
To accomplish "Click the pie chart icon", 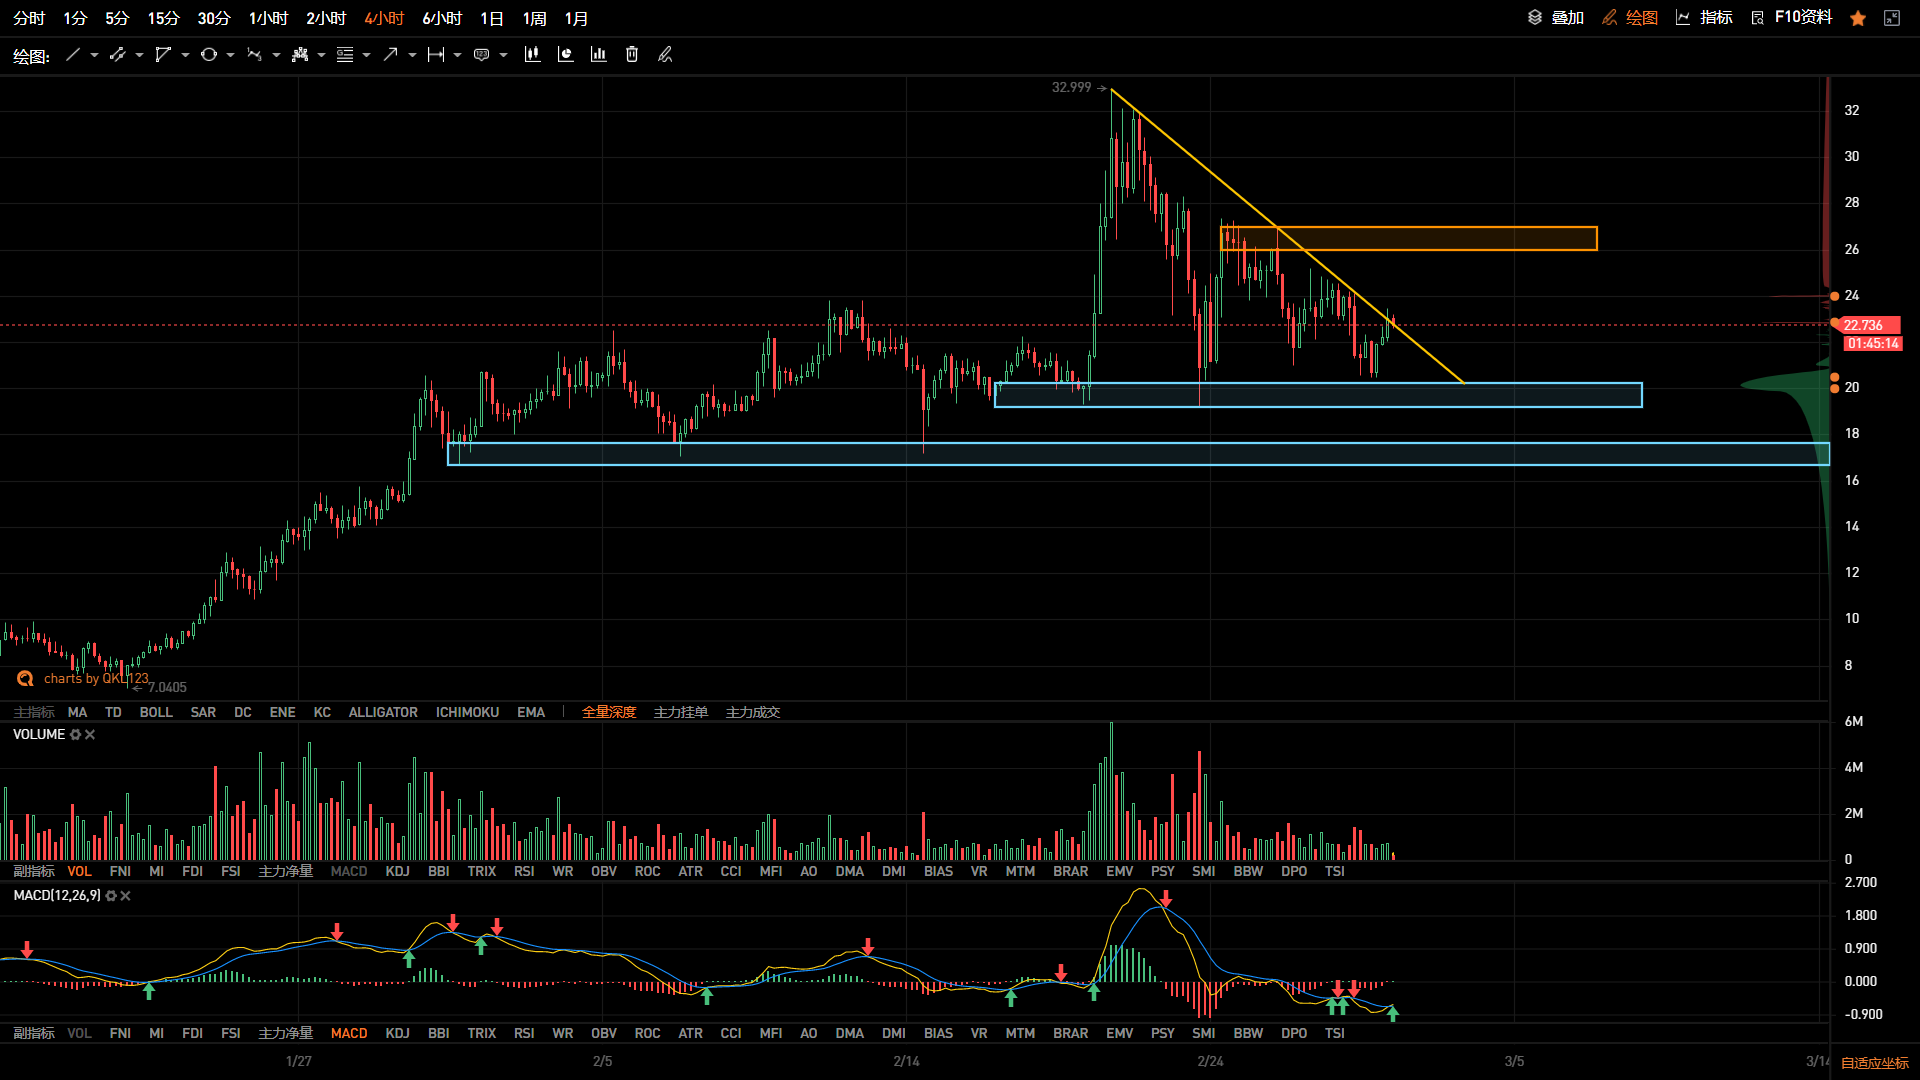I will [565, 55].
